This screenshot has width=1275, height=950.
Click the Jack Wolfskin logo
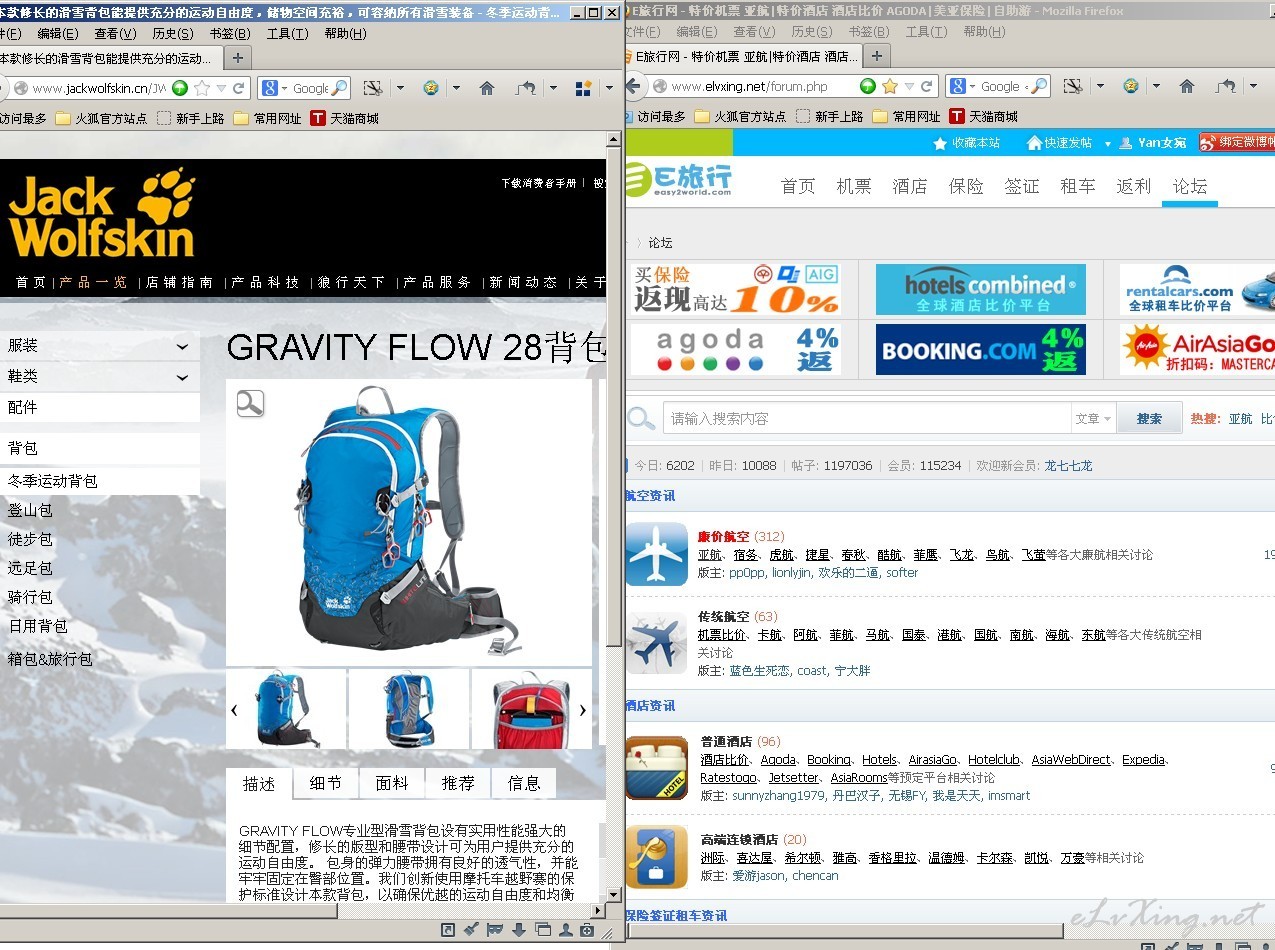coord(101,214)
